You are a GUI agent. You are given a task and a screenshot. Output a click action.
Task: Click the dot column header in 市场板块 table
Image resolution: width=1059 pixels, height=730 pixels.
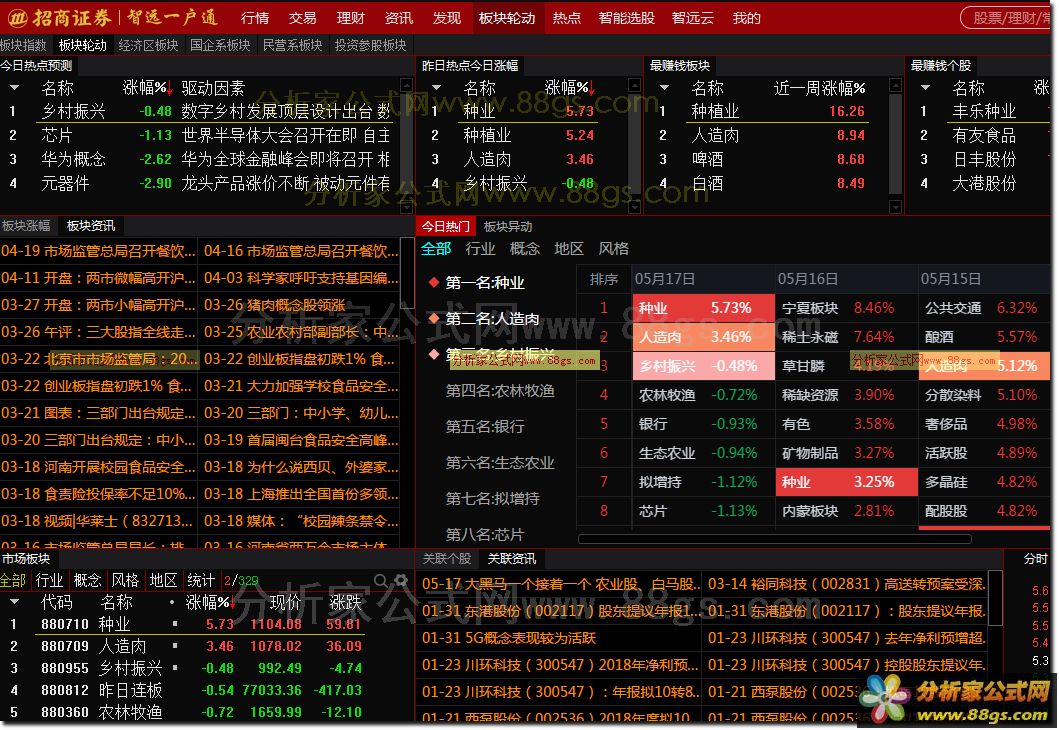pos(172,602)
